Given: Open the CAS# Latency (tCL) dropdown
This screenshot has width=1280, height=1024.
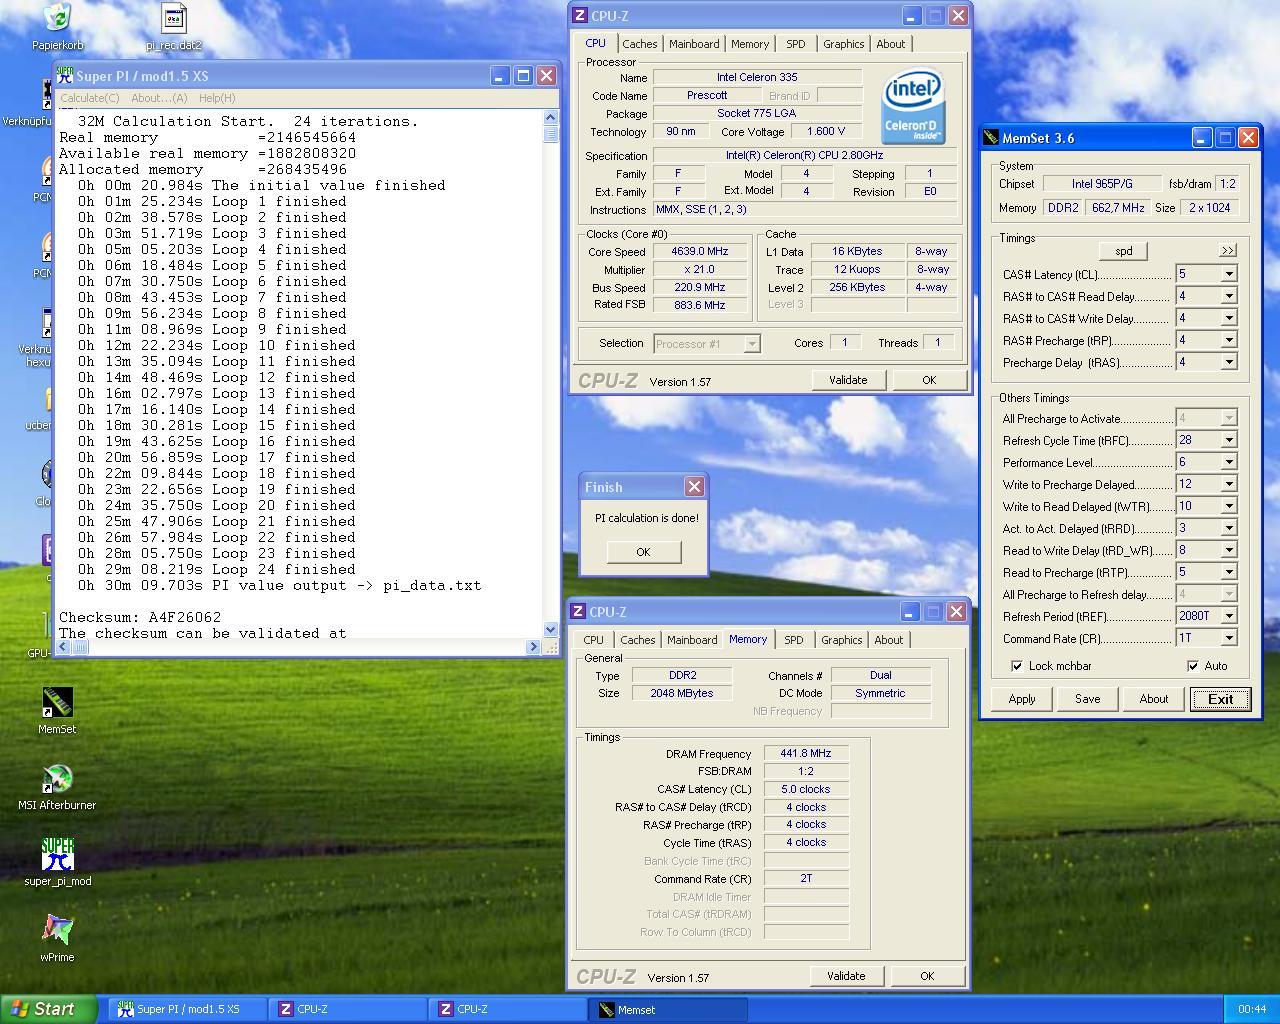Looking at the screenshot, I should [x=1229, y=274].
